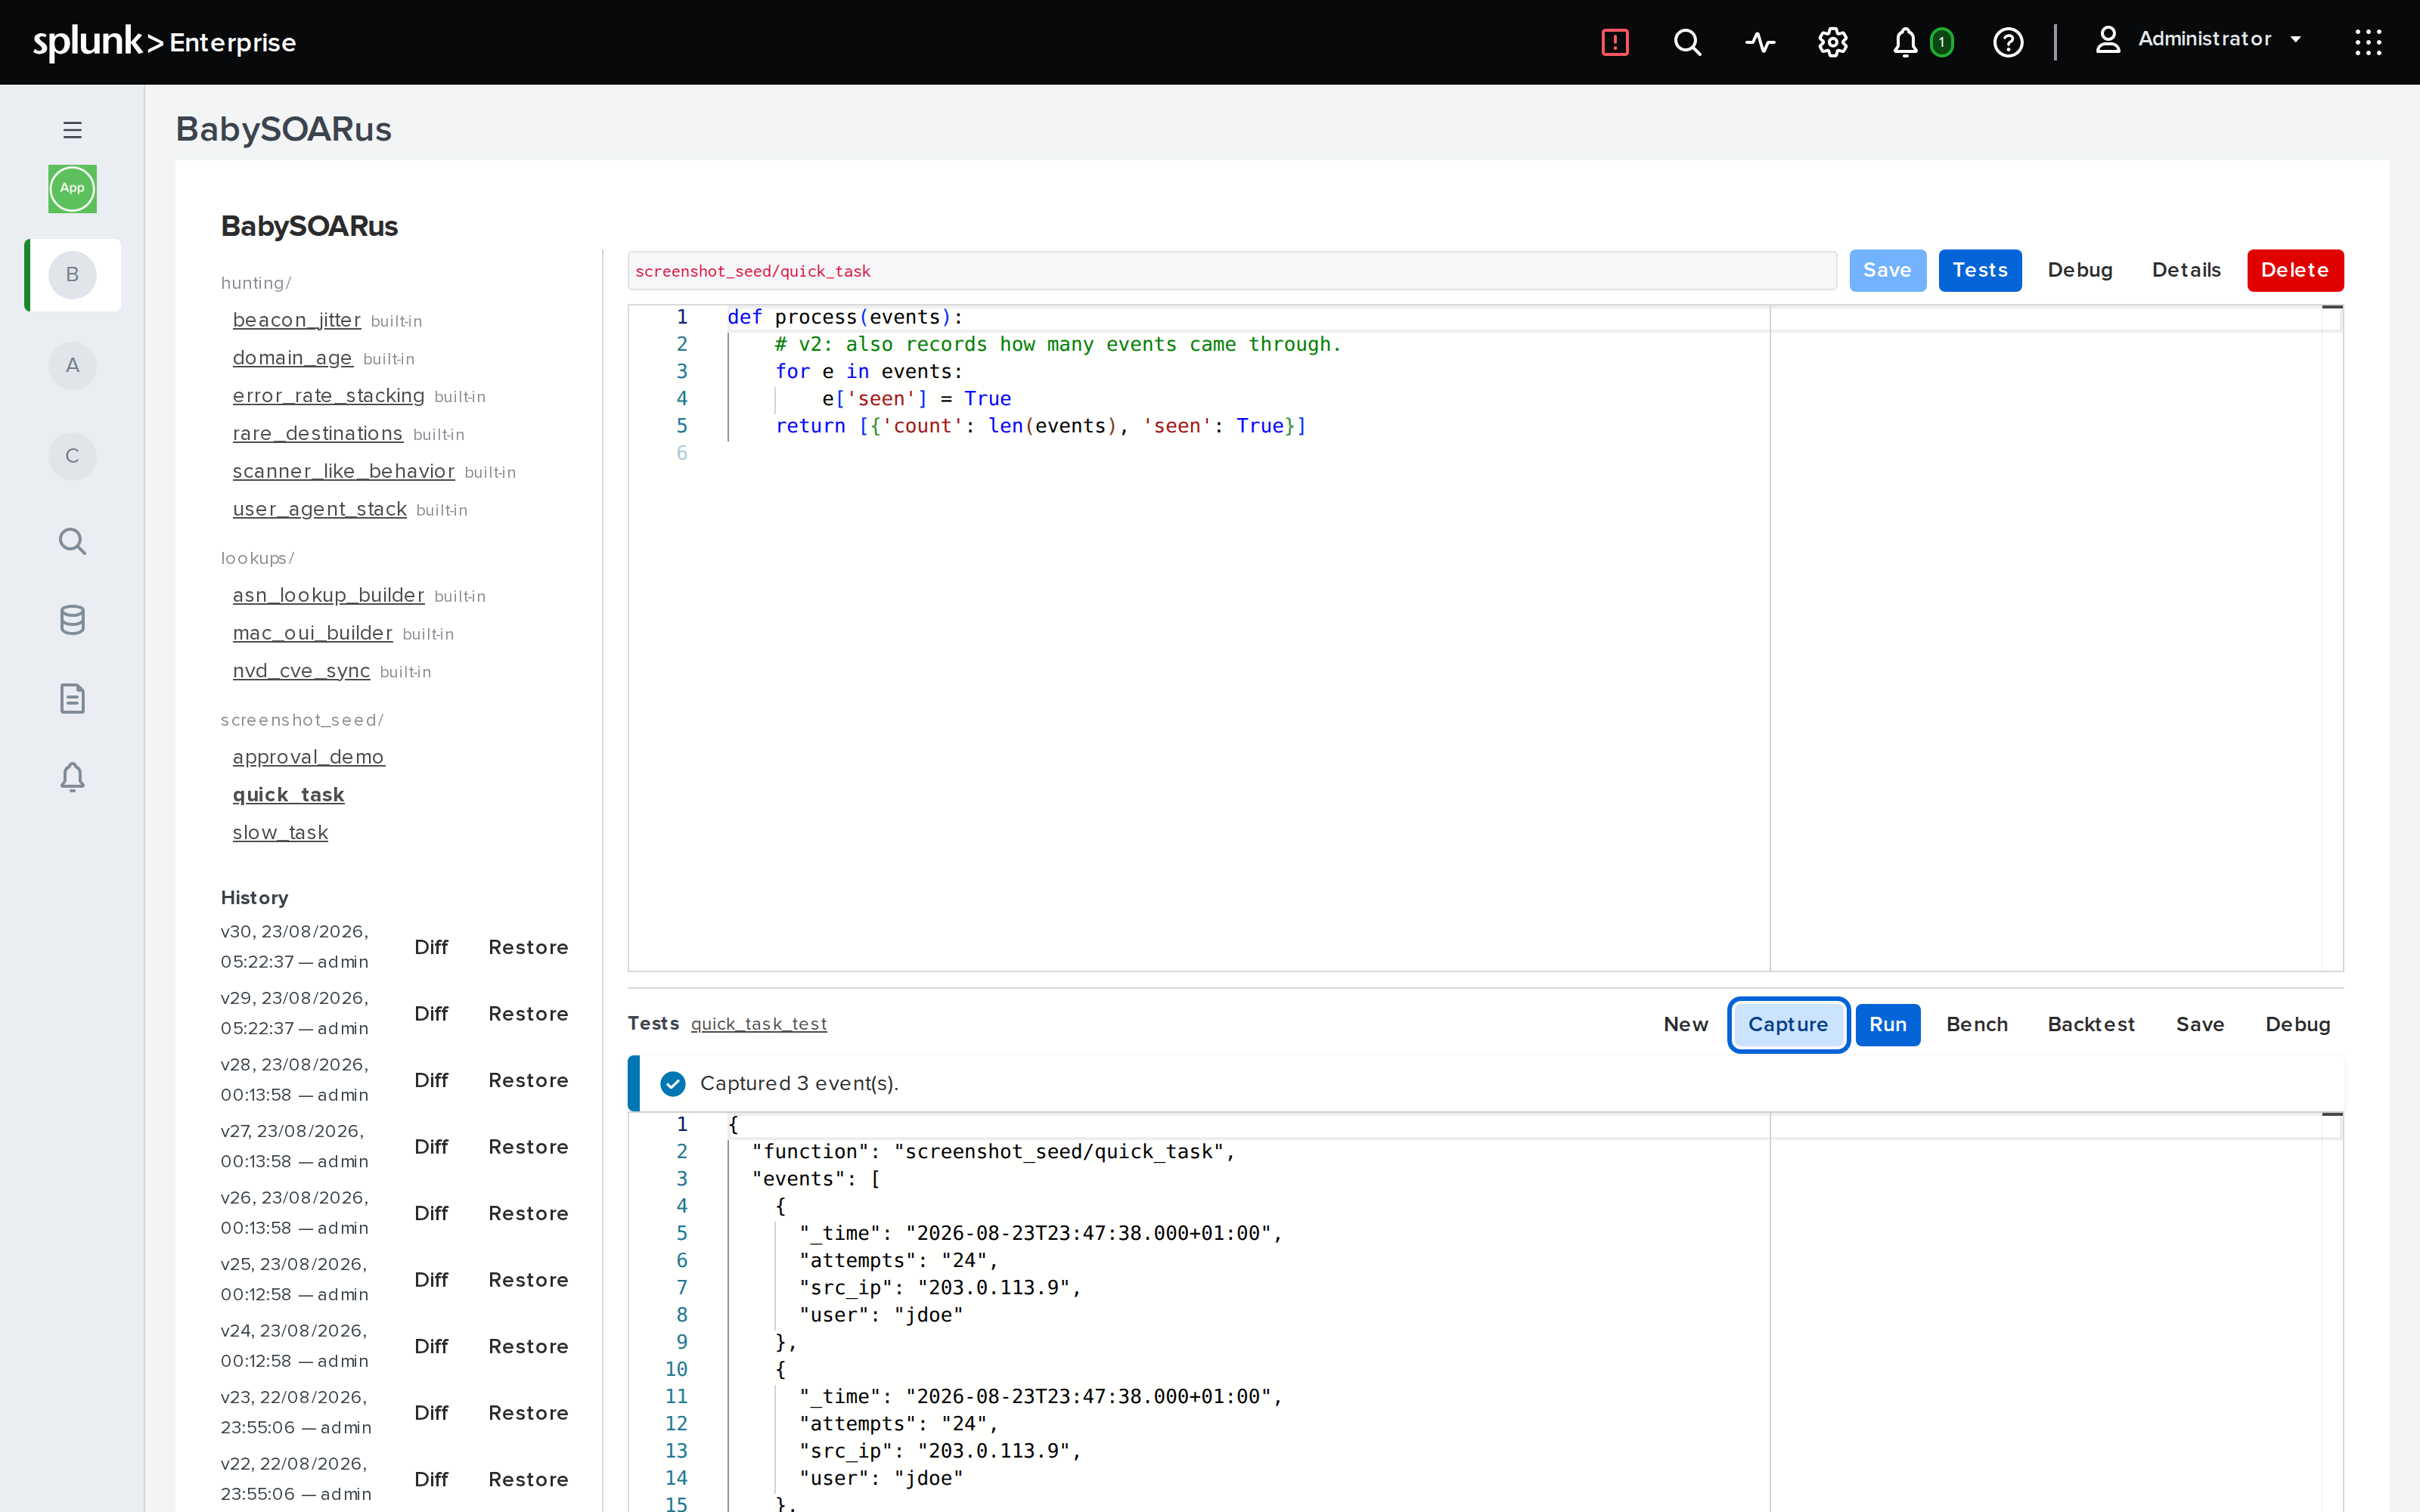The height and width of the screenshot is (1512, 2420).
Task: Select the A app in sidebar
Action: [x=72, y=365]
